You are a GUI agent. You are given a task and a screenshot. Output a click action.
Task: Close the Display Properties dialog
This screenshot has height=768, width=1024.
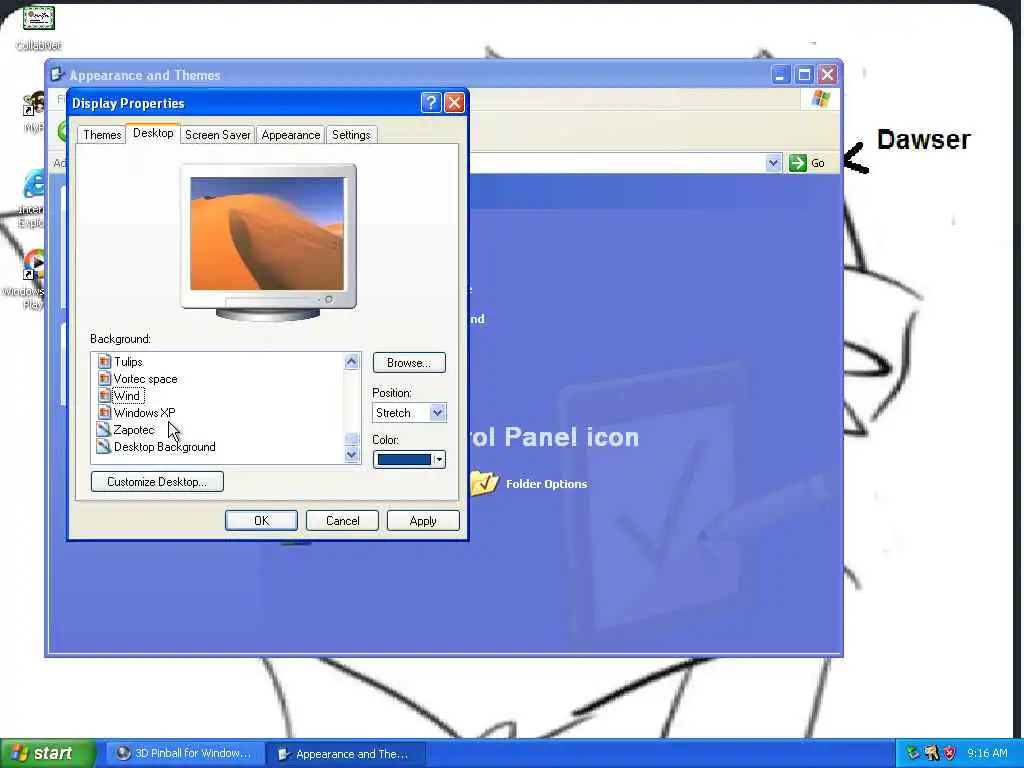pos(454,103)
